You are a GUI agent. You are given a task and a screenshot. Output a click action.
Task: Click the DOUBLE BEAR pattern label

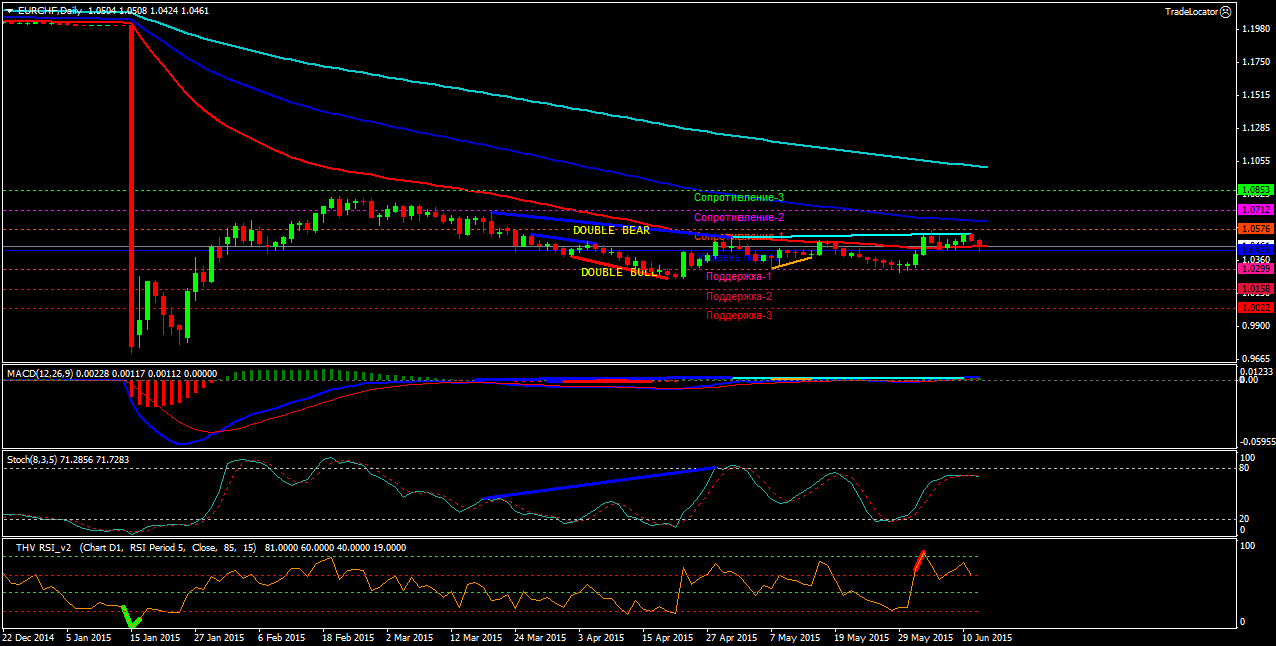[x=611, y=230]
